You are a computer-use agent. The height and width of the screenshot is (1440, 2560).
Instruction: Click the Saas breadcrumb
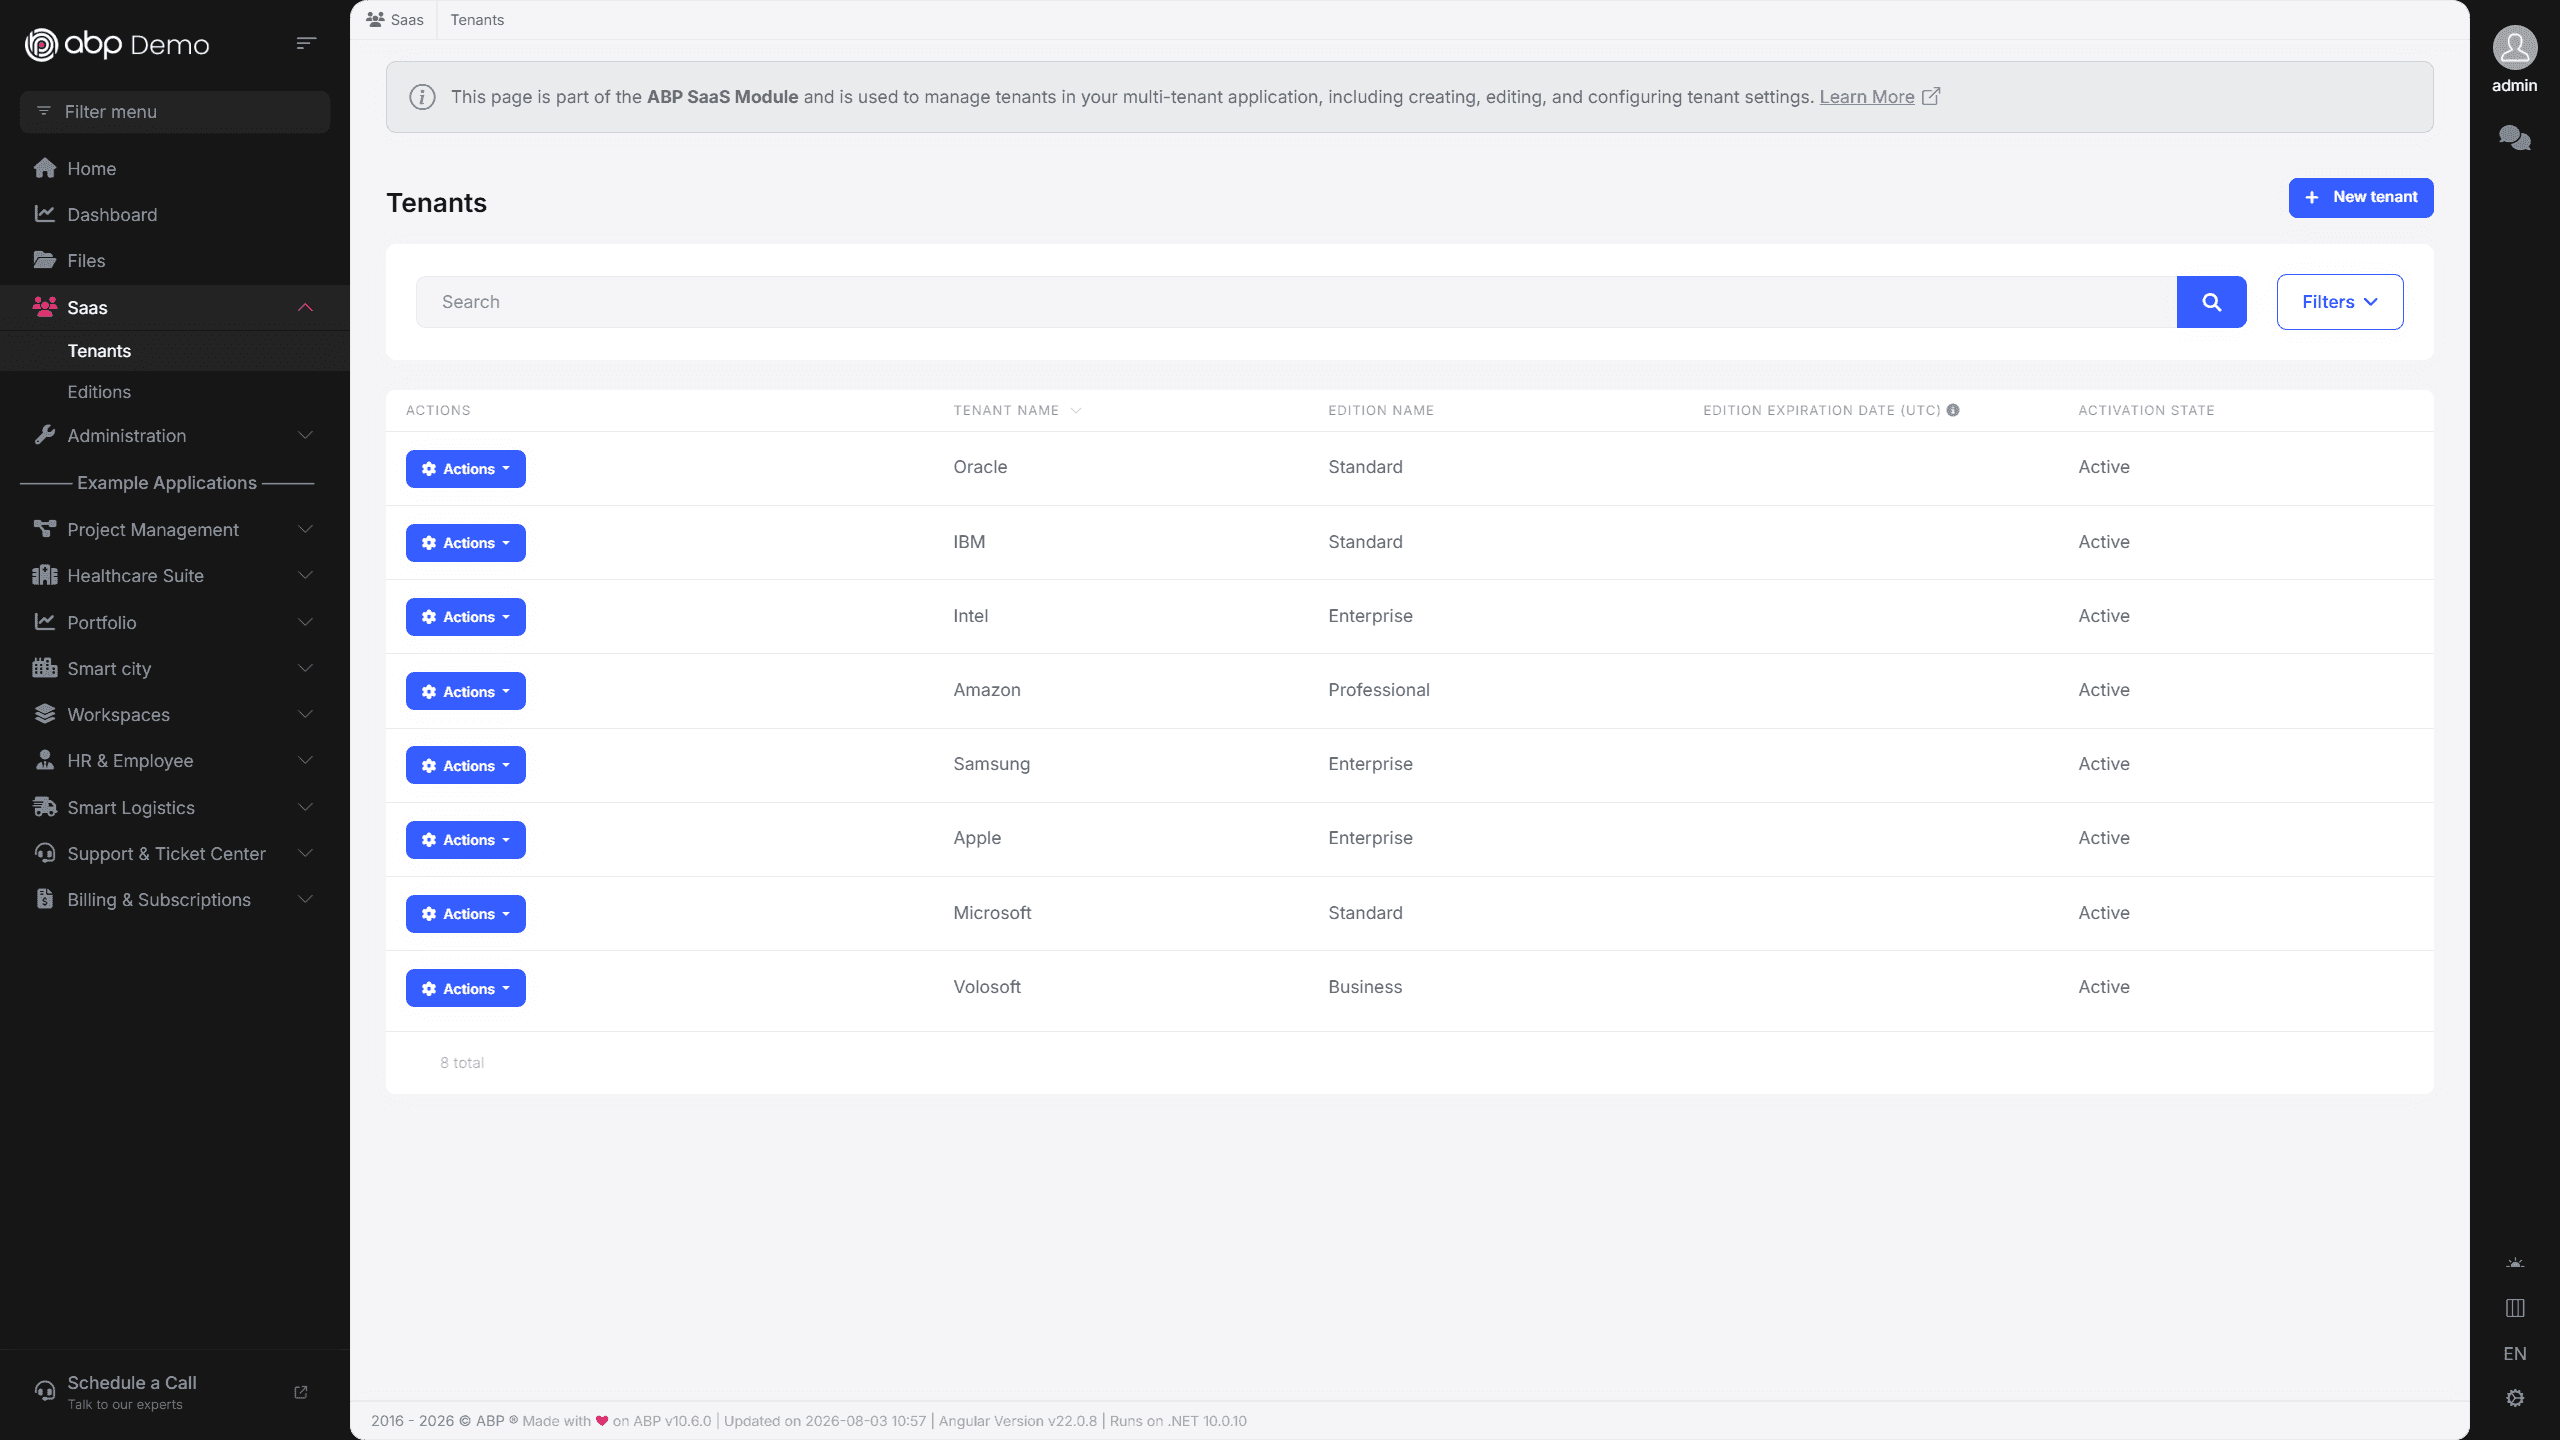point(395,20)
